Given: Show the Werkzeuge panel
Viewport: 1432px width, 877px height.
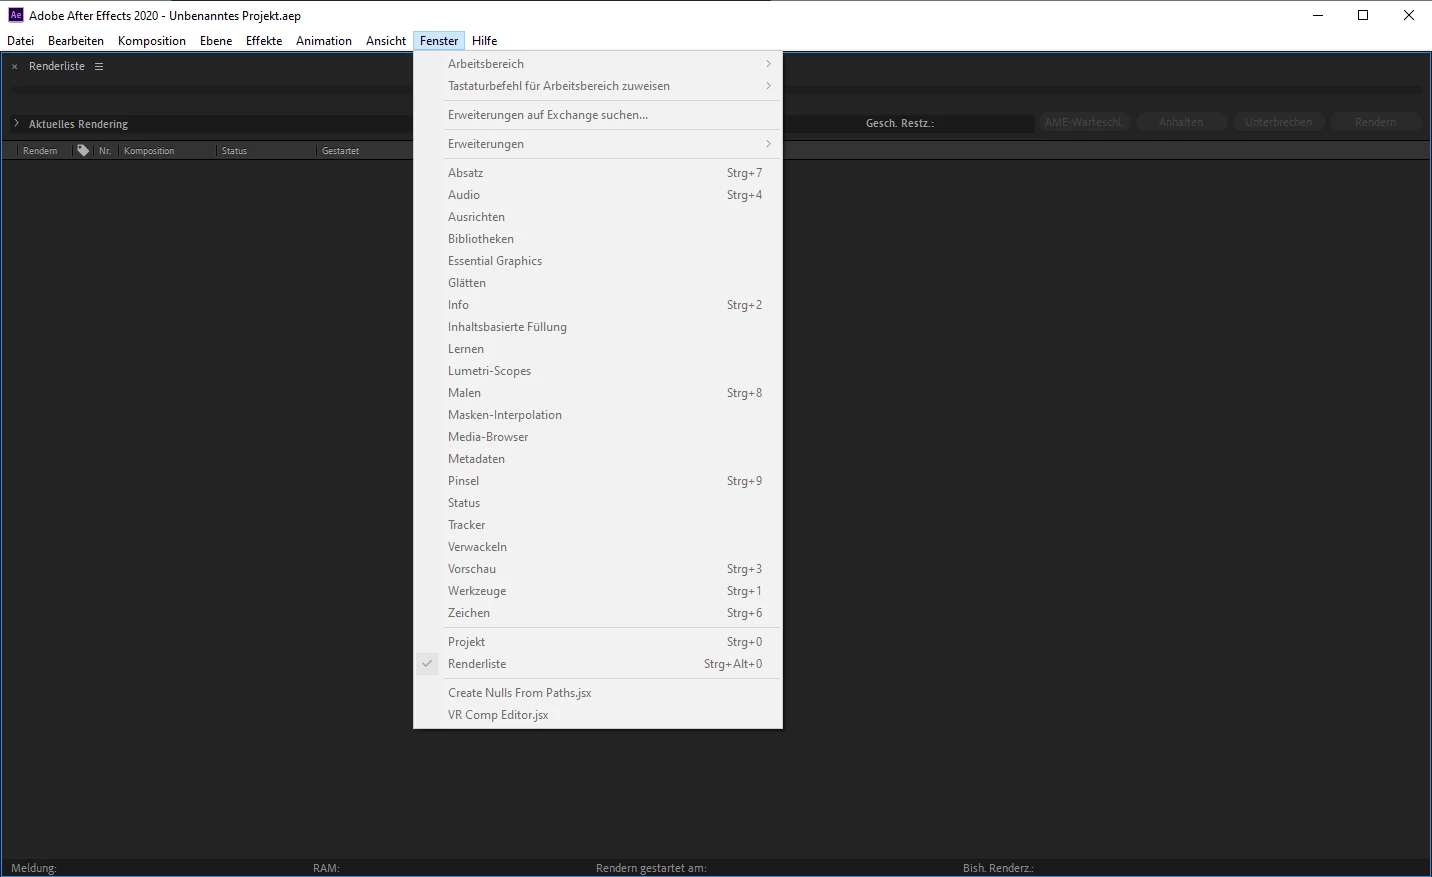Looking at the screenshot, I should 598,591.
